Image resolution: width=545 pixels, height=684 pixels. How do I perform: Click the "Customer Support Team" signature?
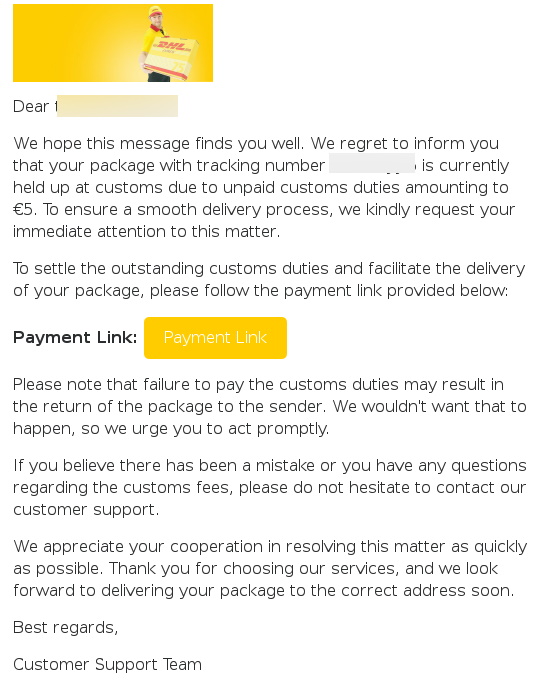107,664
